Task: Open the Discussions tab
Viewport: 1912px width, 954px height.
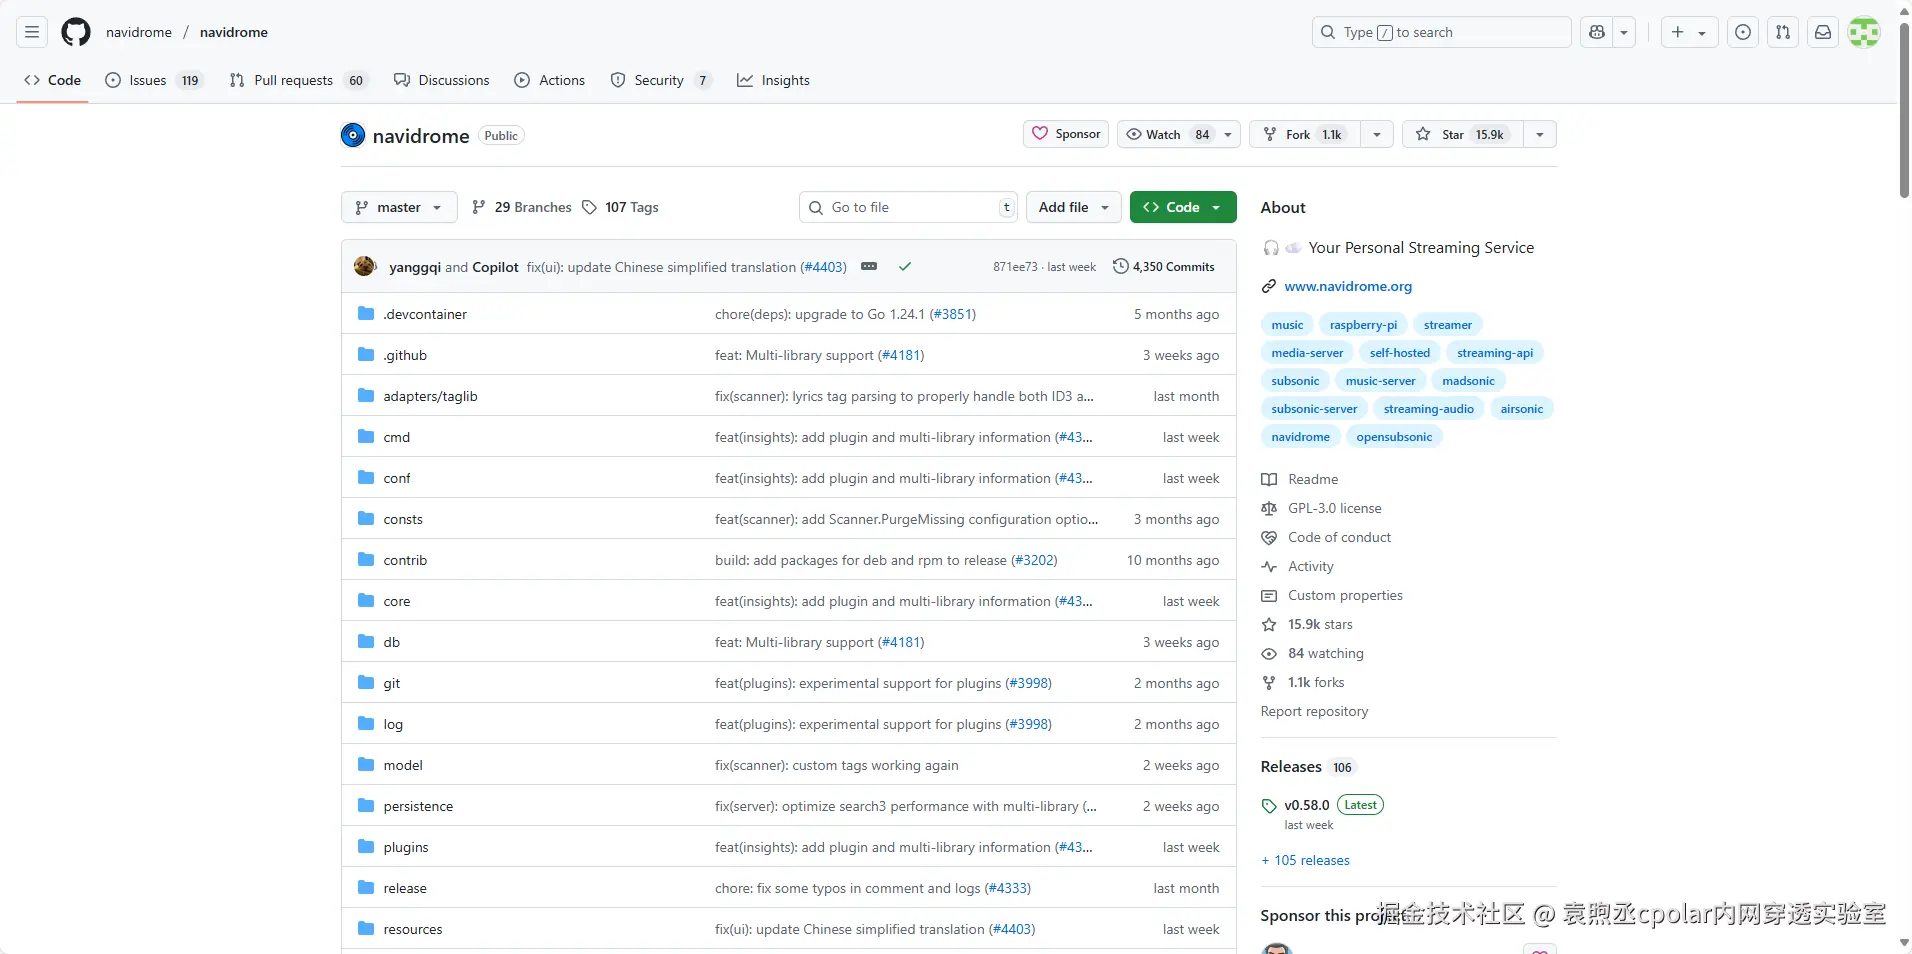Action: [x=441, y=80]
